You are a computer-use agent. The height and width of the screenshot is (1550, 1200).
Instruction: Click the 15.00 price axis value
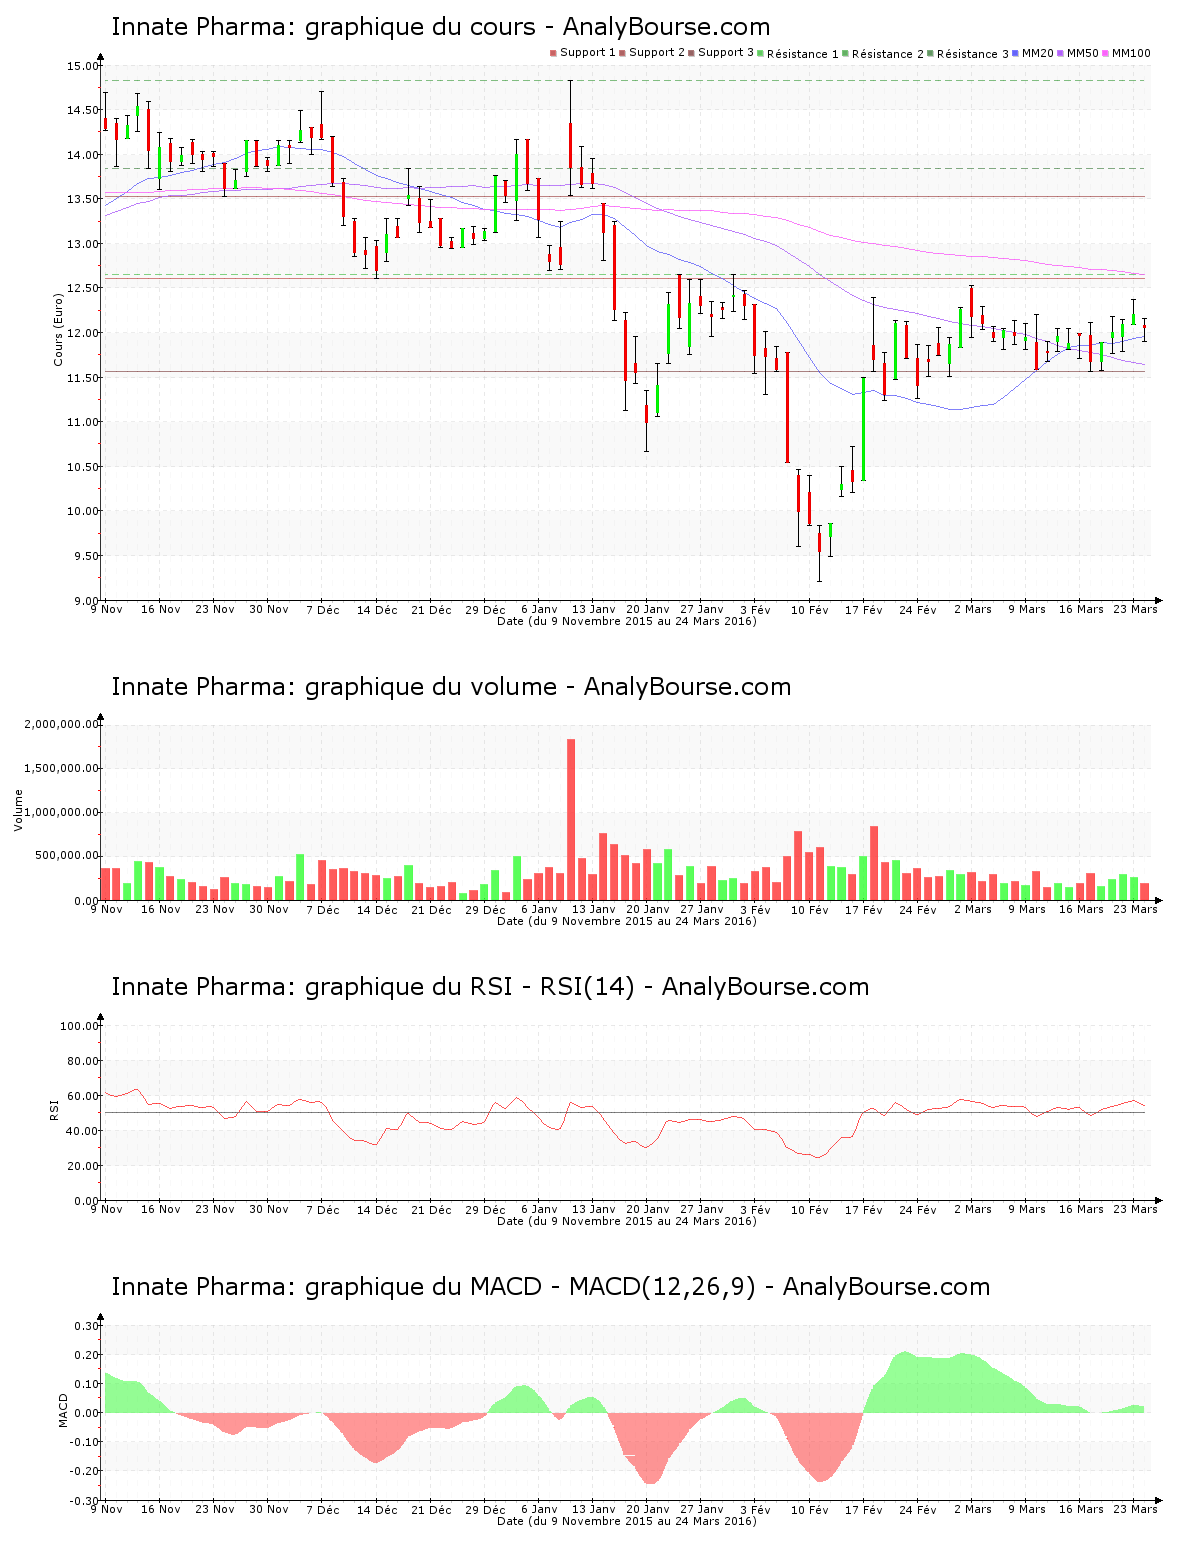click(x=83, y=66)
